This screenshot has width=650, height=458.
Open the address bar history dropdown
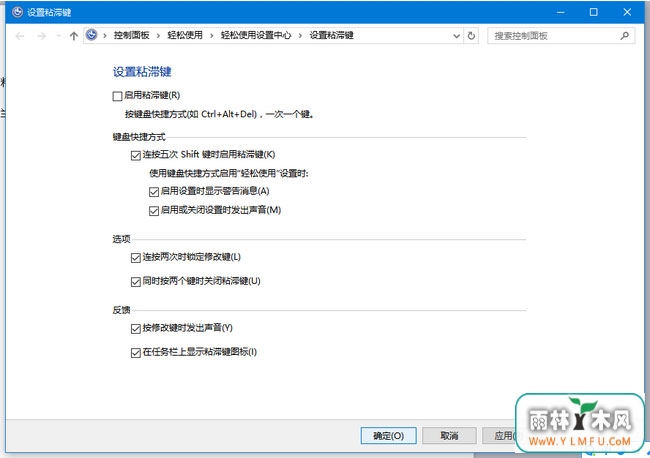tap(456, 36)
